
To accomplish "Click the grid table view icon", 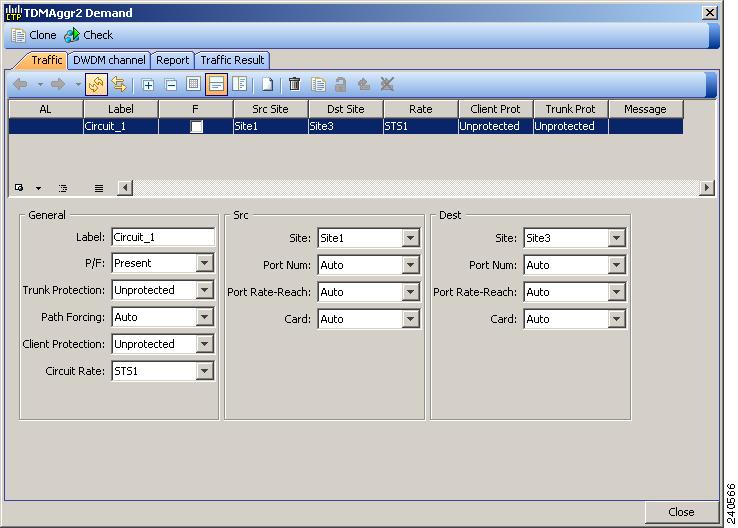I will 193,85.
